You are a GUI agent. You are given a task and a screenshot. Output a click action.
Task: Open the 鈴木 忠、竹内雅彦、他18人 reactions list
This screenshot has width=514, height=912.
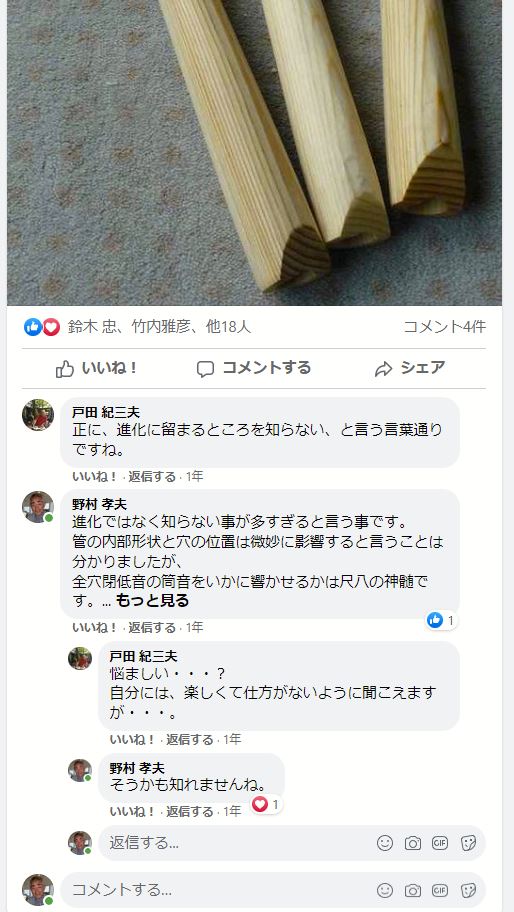[x=159, y=327]
